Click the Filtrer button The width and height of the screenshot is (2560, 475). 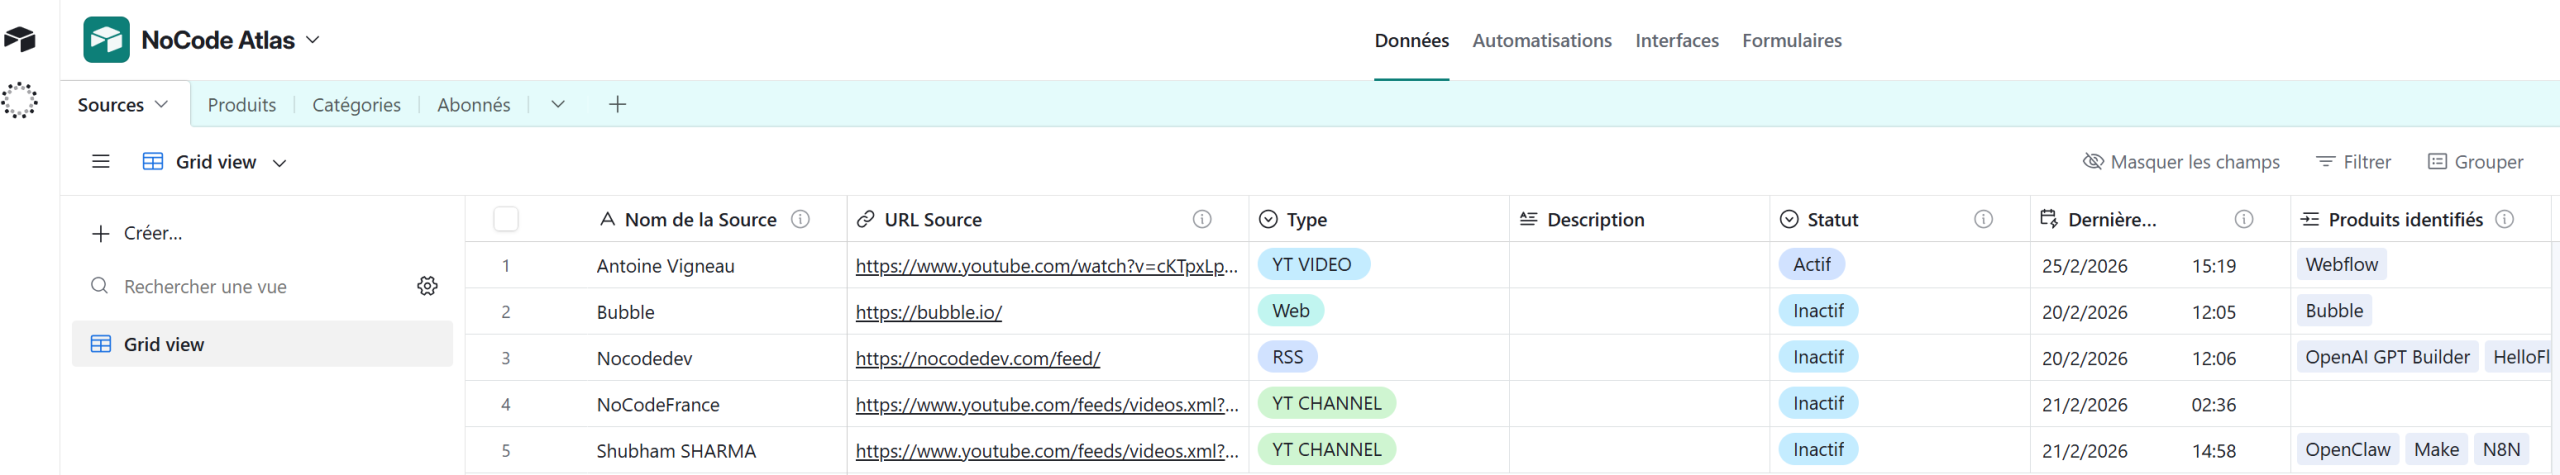point(2354,162)
